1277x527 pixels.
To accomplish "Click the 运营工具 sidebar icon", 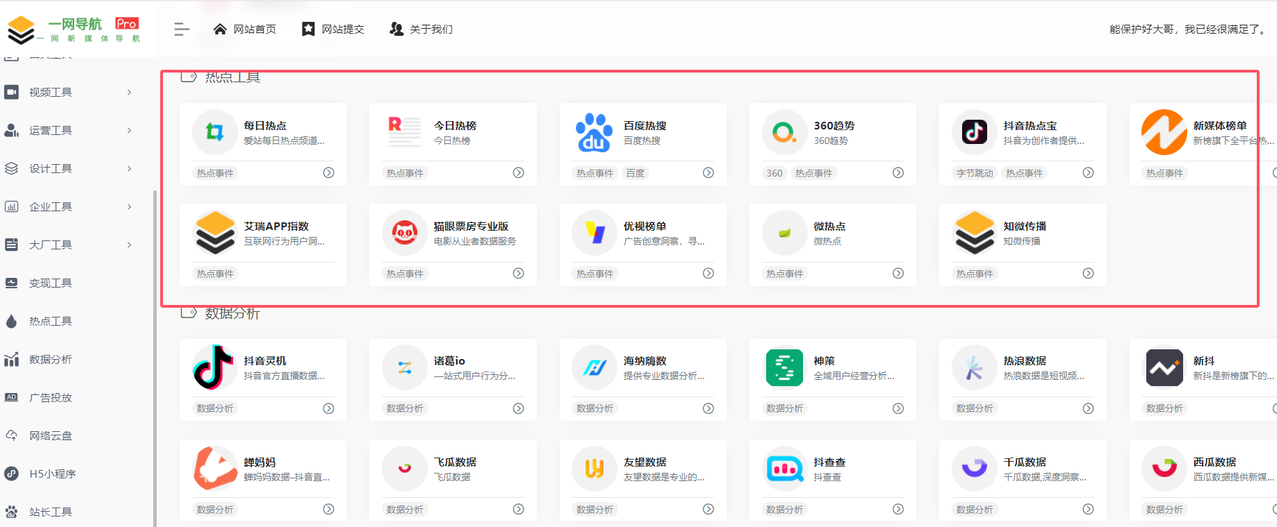I will pyautogui.click(x=12, y=130).
